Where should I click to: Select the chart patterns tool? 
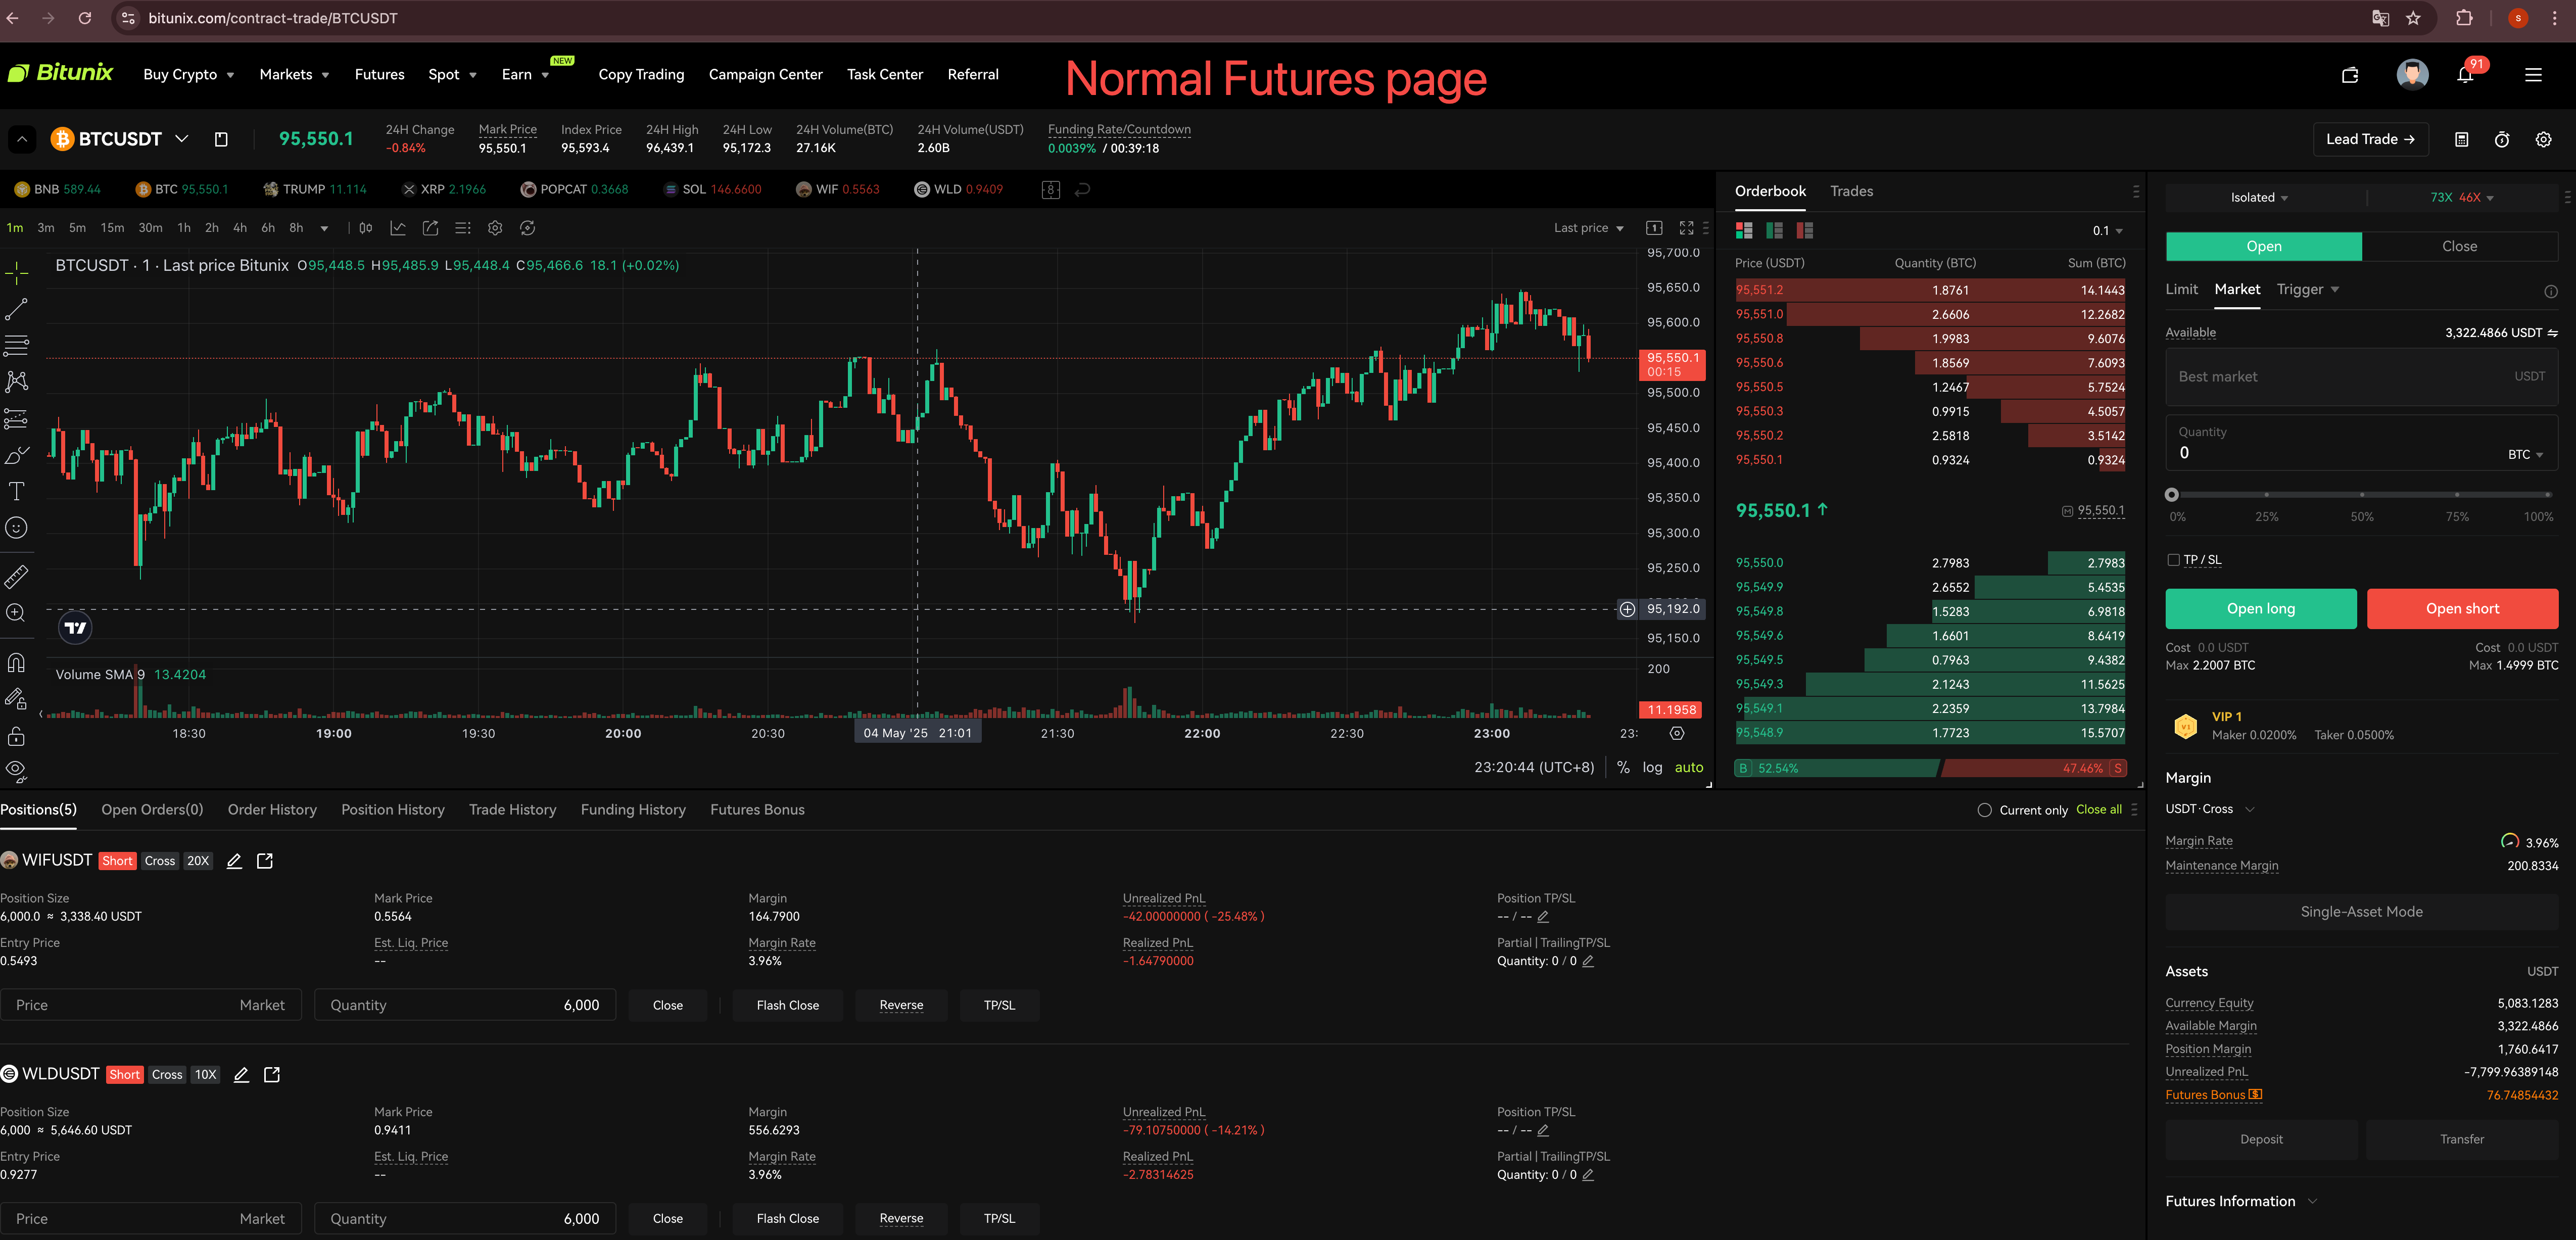coord(16,381)
